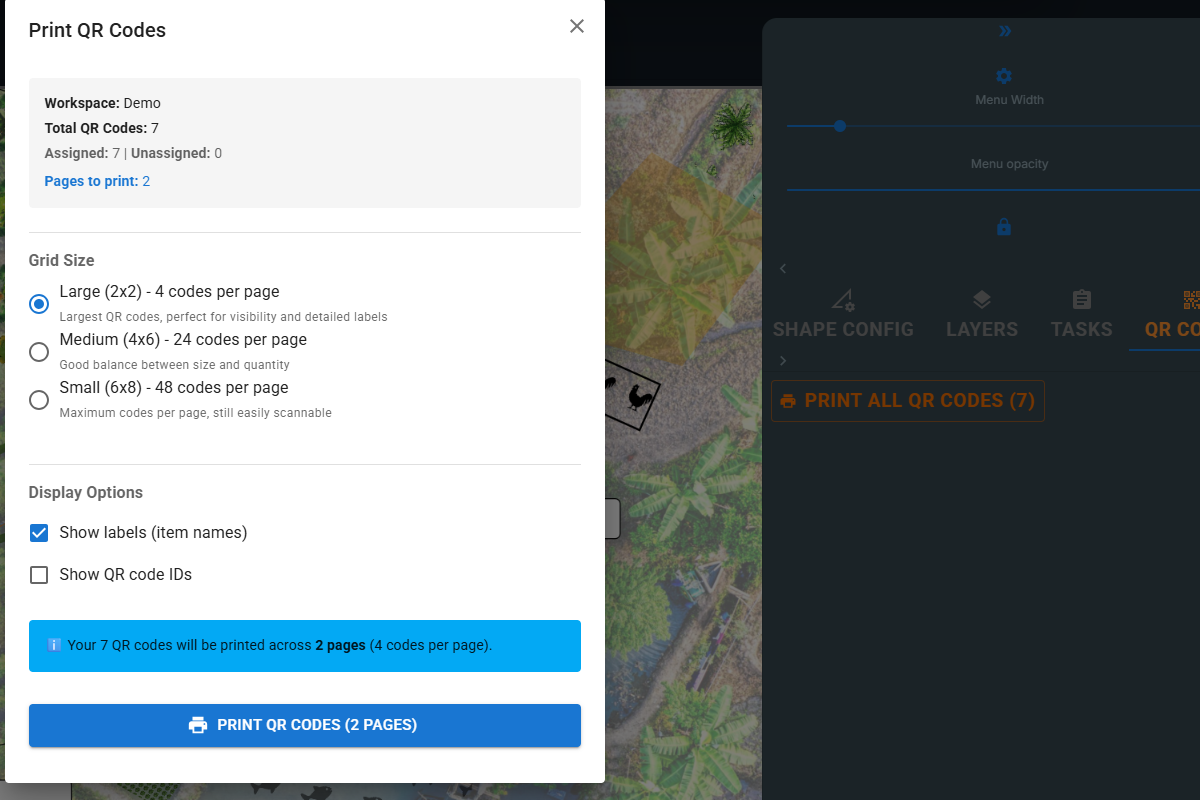The image size is (1200, 800).
Task: Click PRINT ALL QR CODES (7)
Action: pos(907,400)
